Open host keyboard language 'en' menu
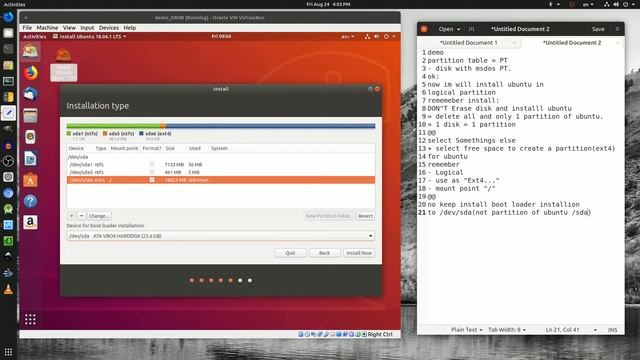This screenshot has height=360, width=640. (x=588, y=4)
